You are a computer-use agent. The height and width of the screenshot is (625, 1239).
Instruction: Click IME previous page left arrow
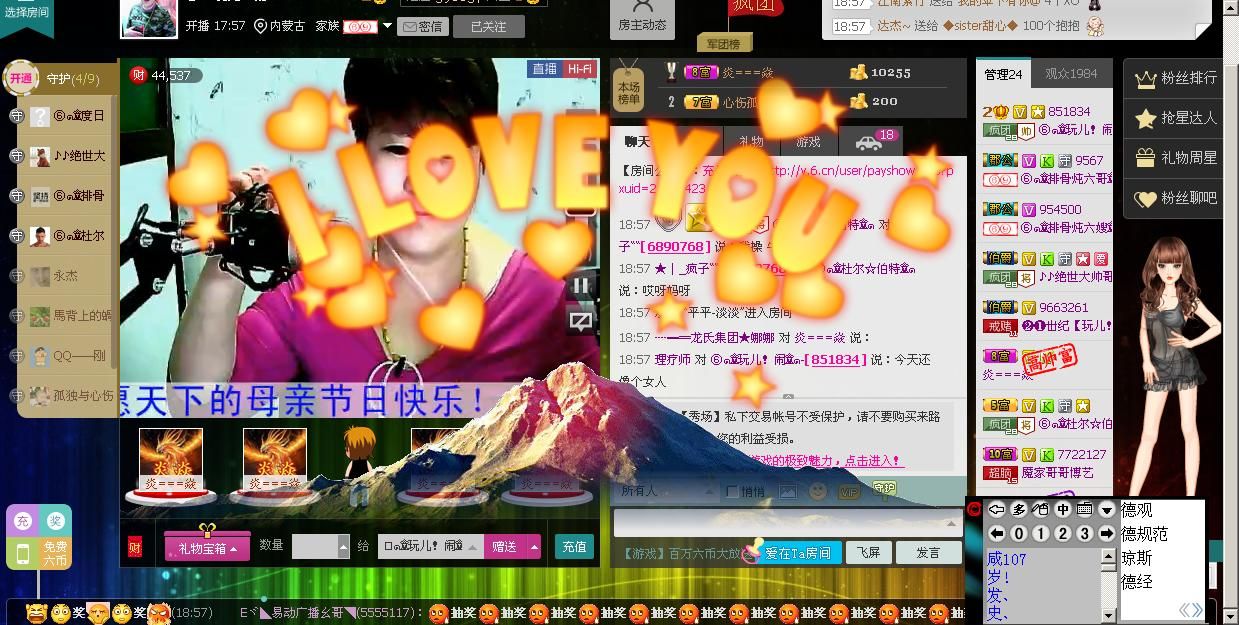click(996, 534)
